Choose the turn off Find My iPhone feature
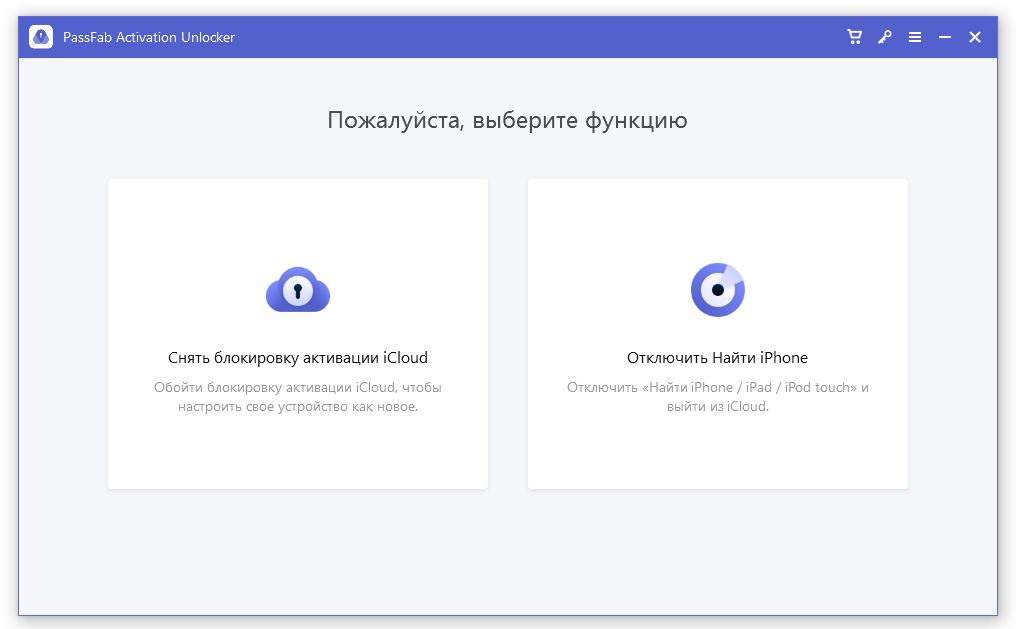Image resolution: width=1016 pixels, height=629 pixels. pyautogui.click(x=717, y=333)
